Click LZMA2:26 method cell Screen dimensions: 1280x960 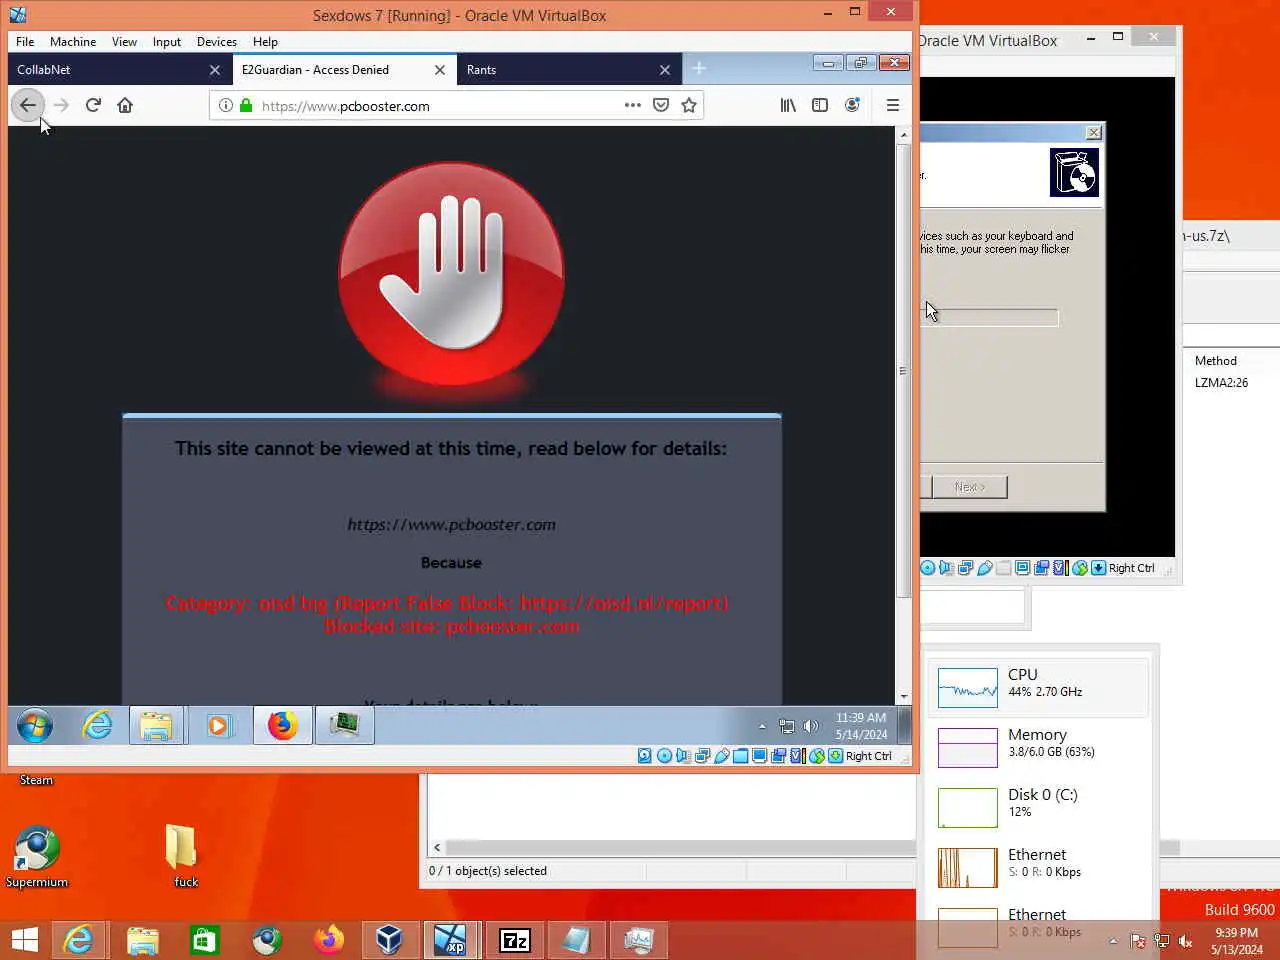(1221, 383)
